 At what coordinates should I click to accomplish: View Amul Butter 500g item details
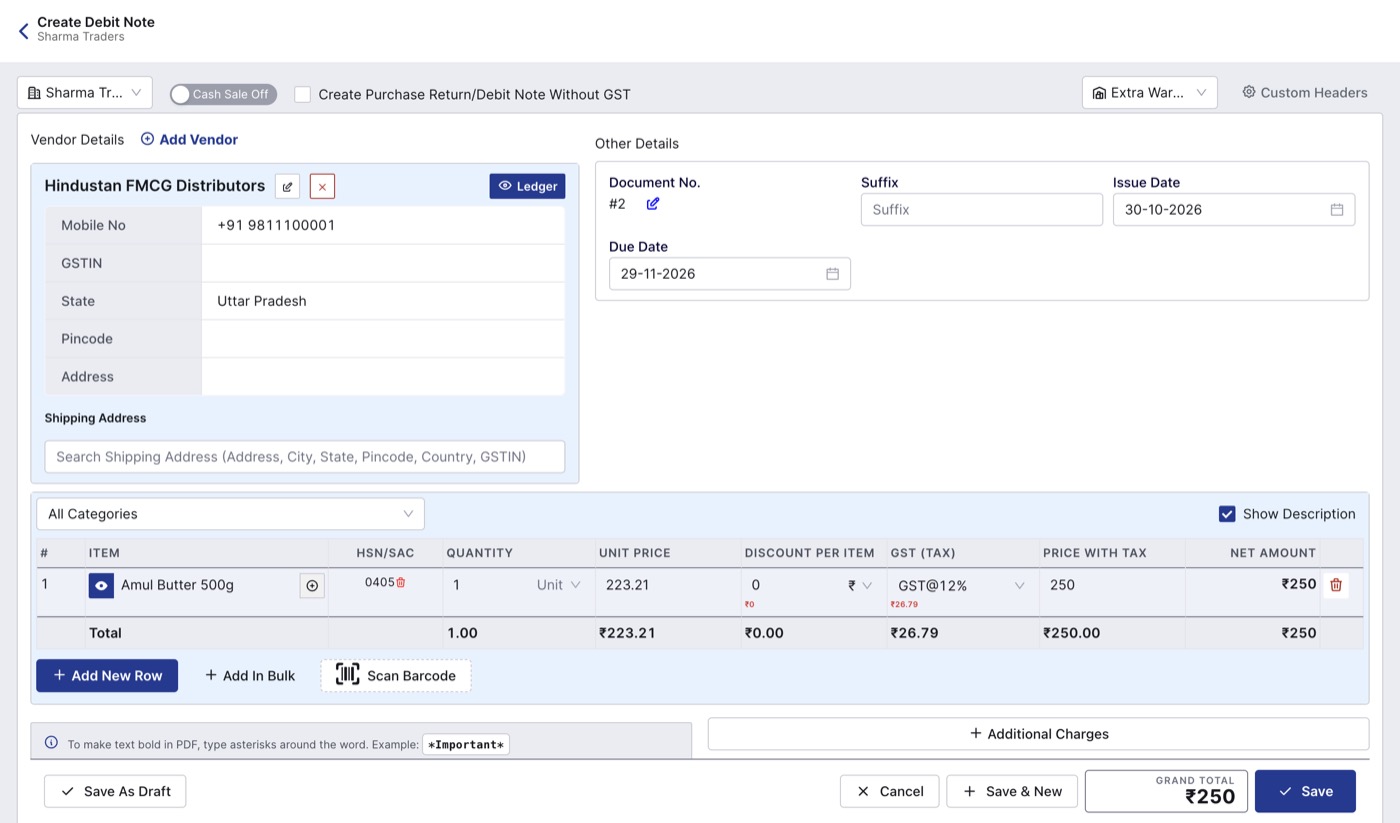click(101, 586)
